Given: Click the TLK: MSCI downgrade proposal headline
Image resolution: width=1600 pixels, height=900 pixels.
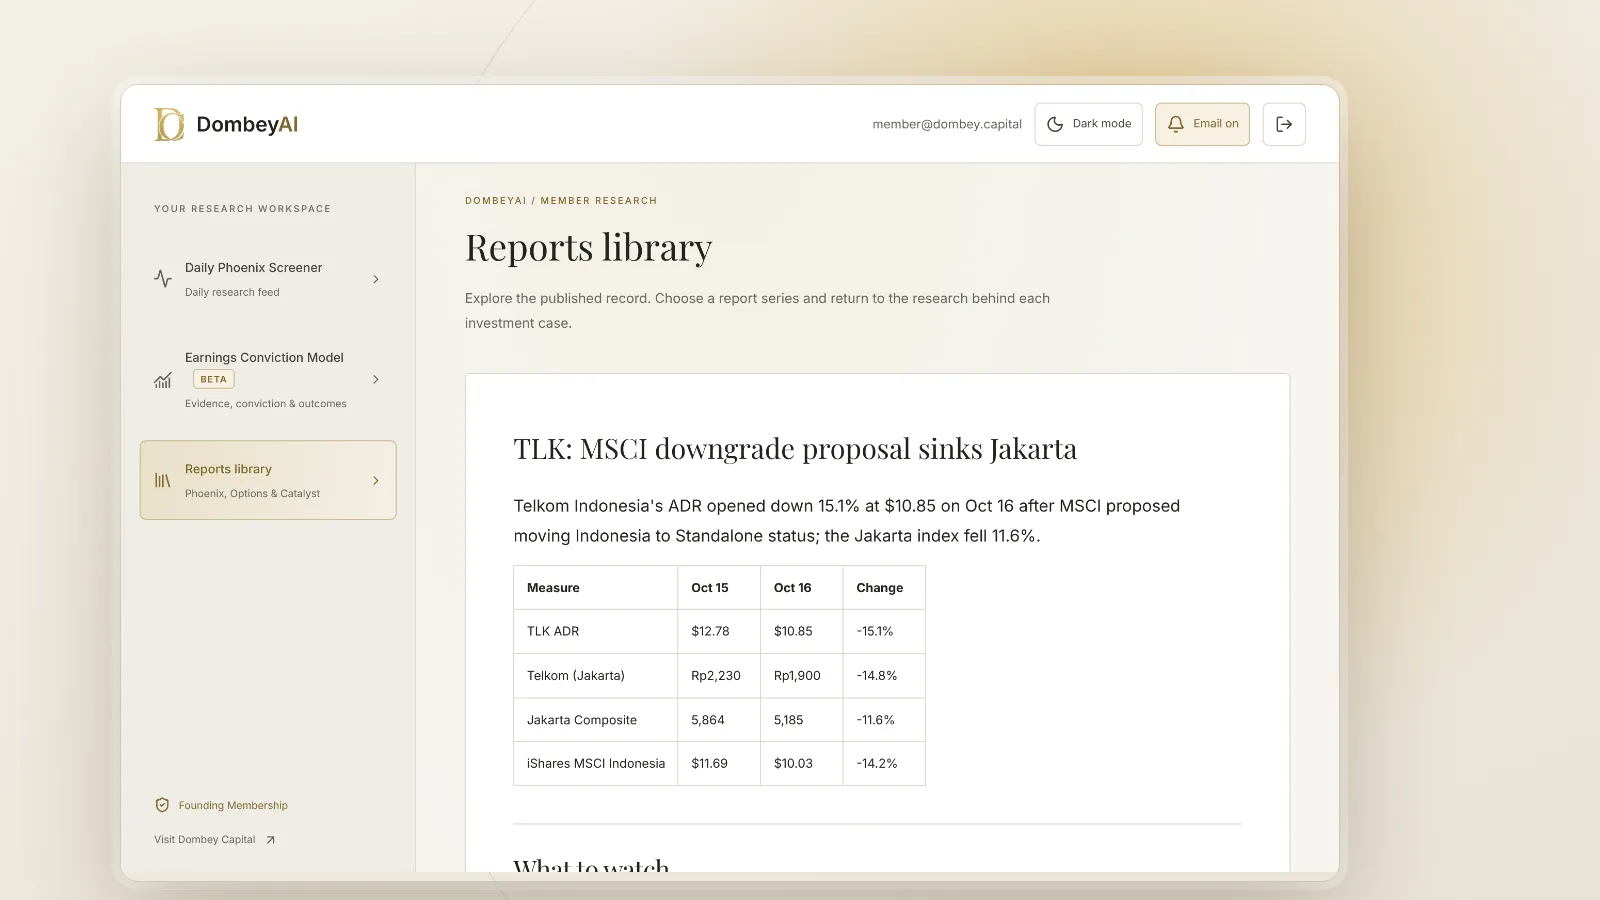Looking at the screenshot, I should [795, 448].
